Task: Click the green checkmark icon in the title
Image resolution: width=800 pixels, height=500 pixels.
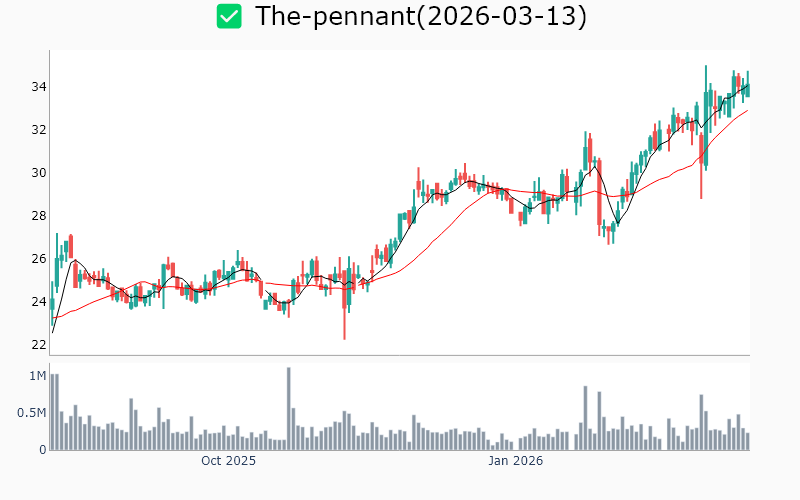Action: 229,16
